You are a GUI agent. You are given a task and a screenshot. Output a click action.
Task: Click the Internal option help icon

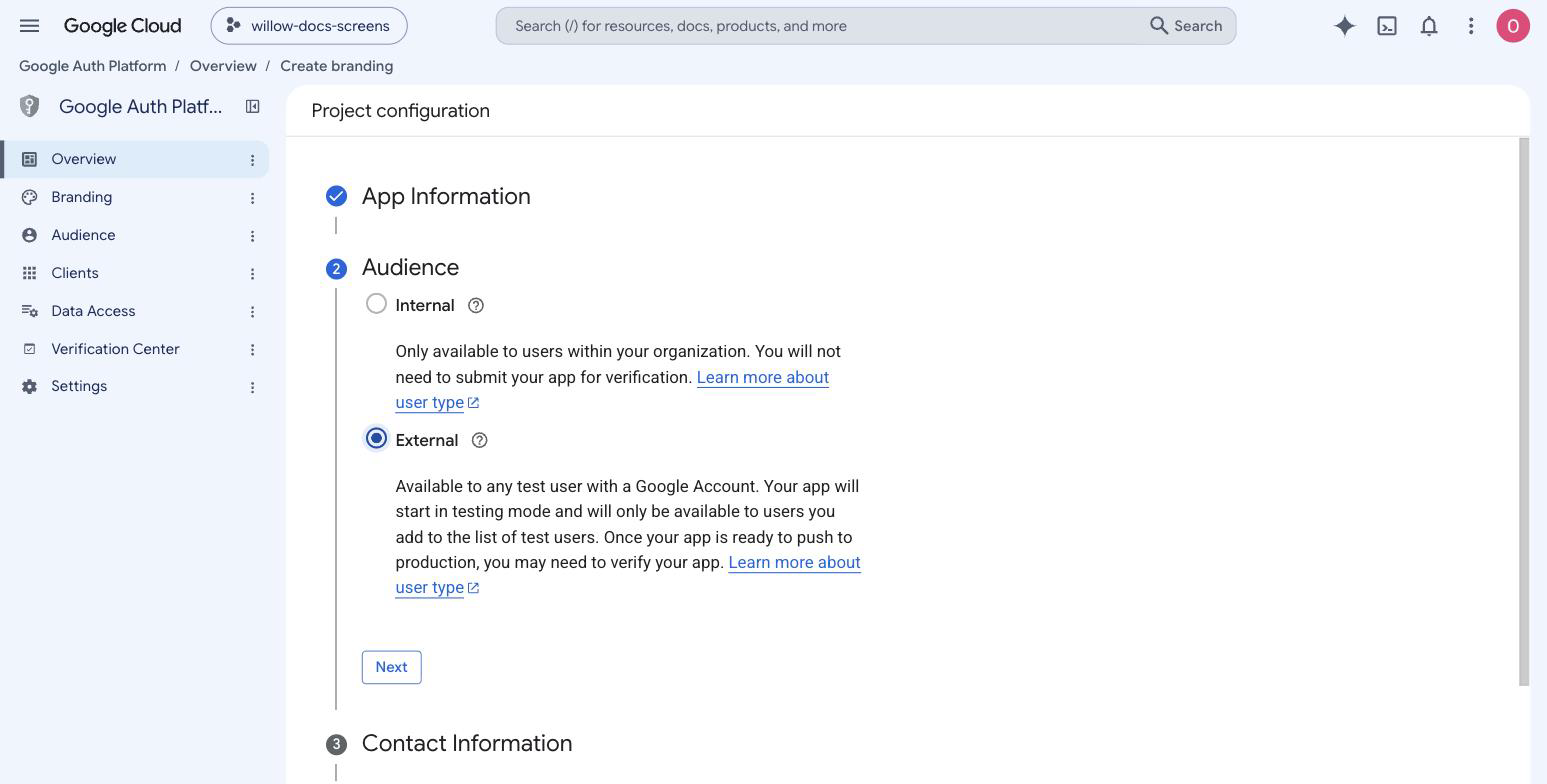click(476, 306)
